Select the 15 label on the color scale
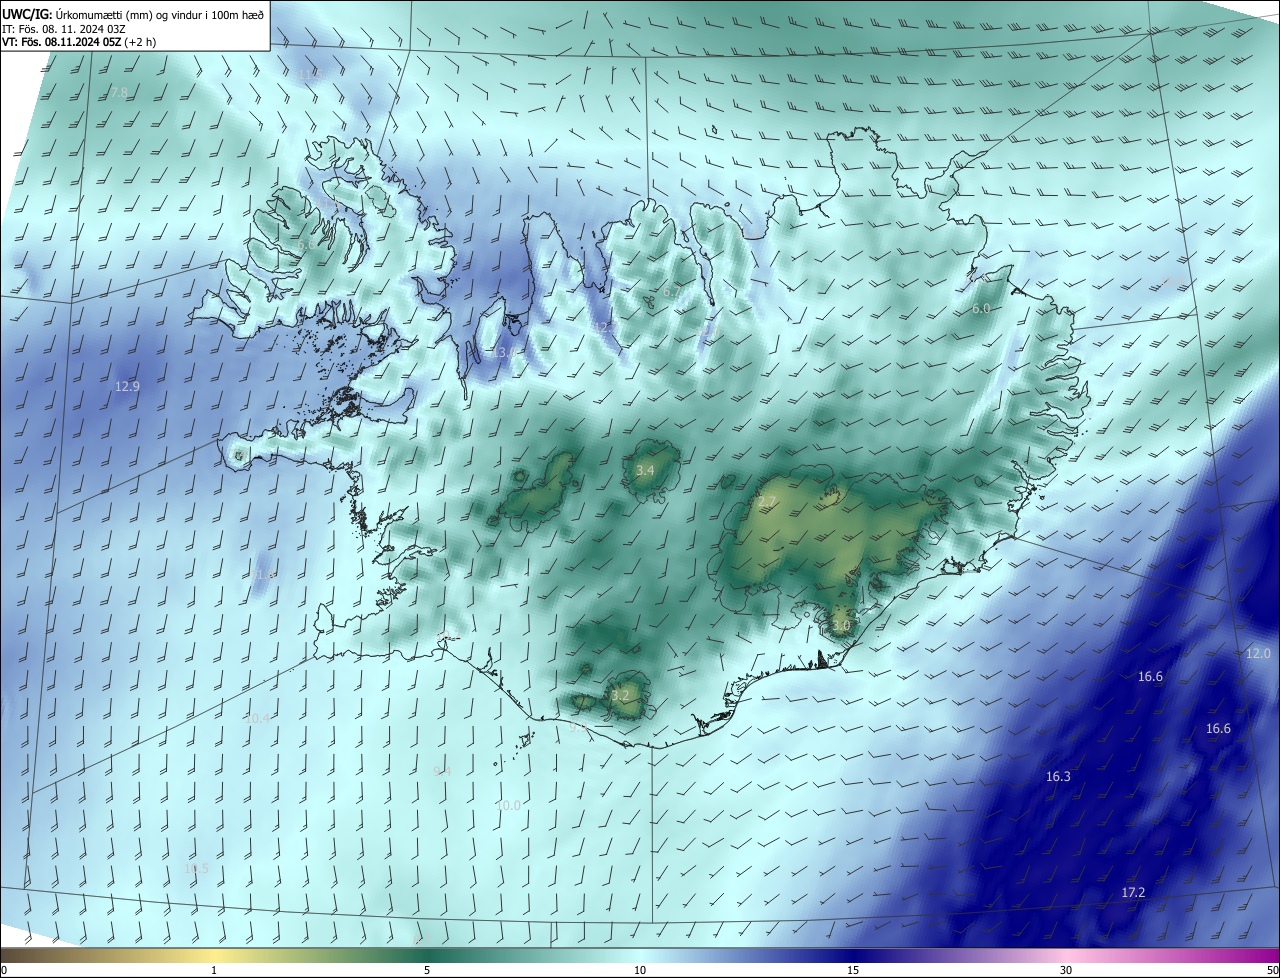The height and width of the screenshot is (978, 1280). click(853, 970)
